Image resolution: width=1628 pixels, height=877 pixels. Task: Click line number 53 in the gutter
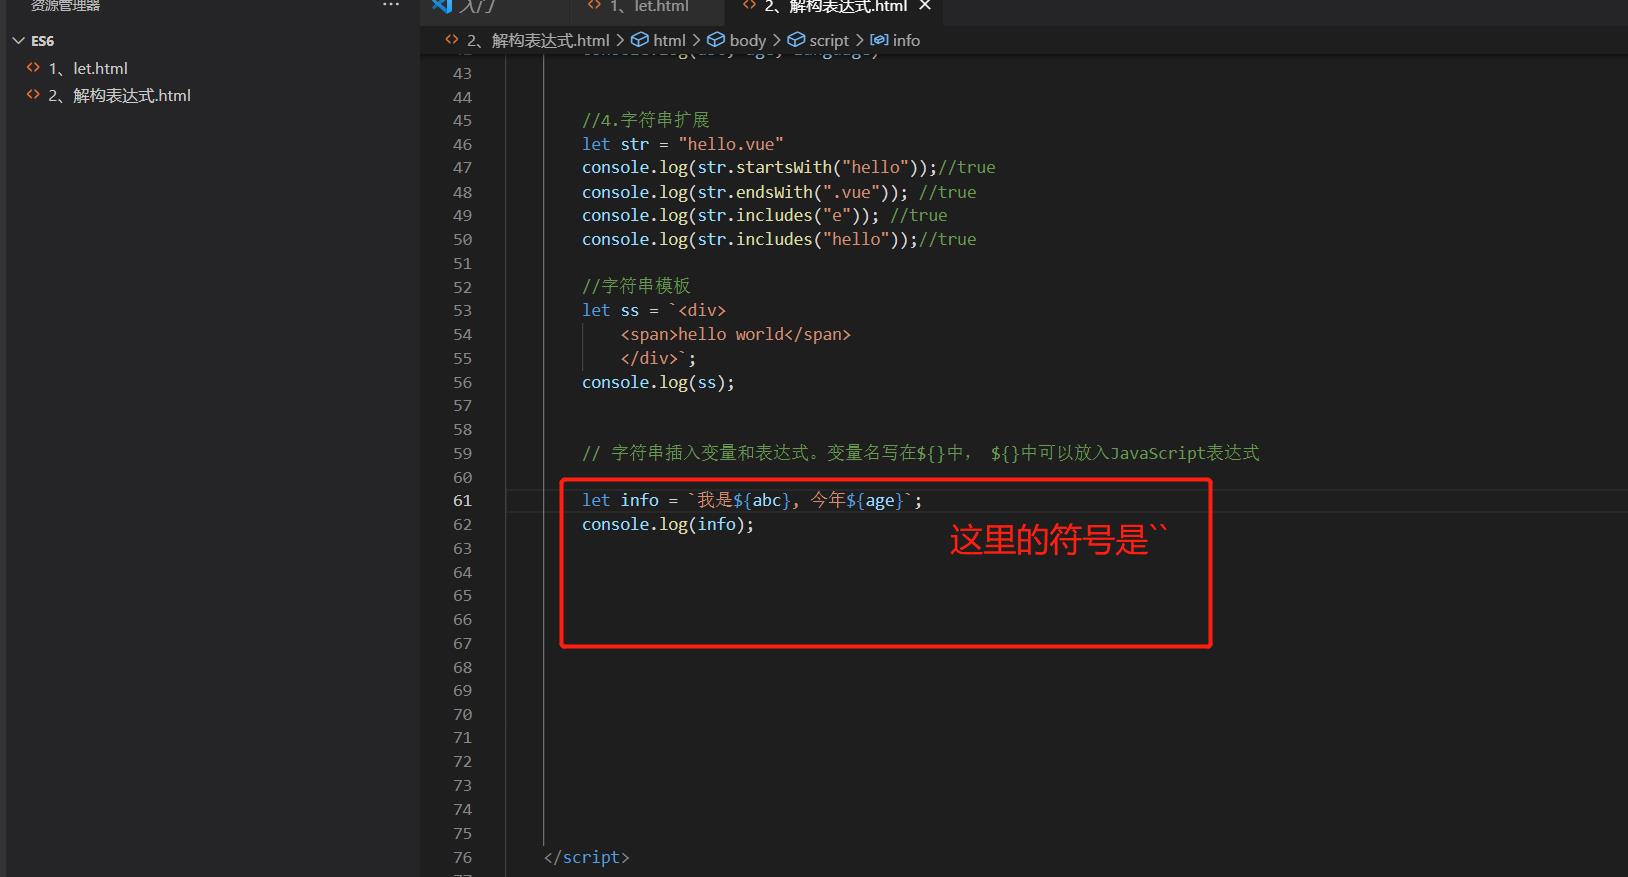click(462, 310)
